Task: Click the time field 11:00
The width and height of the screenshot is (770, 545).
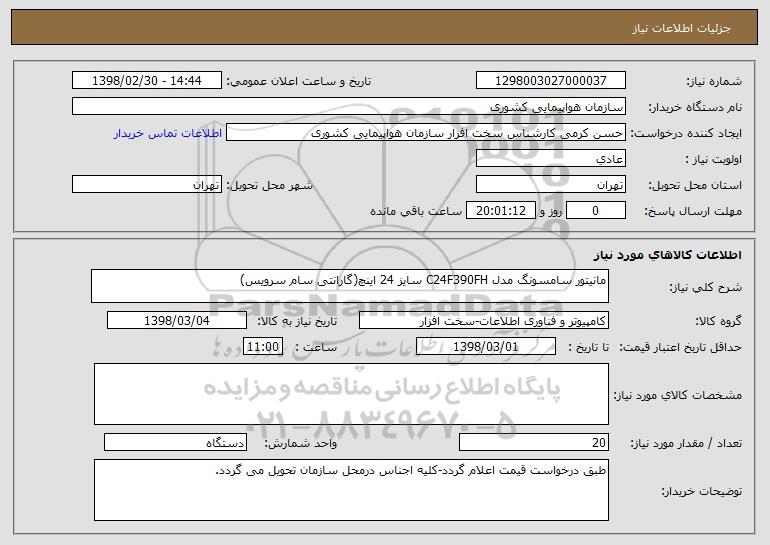Action: pos(263,347)
